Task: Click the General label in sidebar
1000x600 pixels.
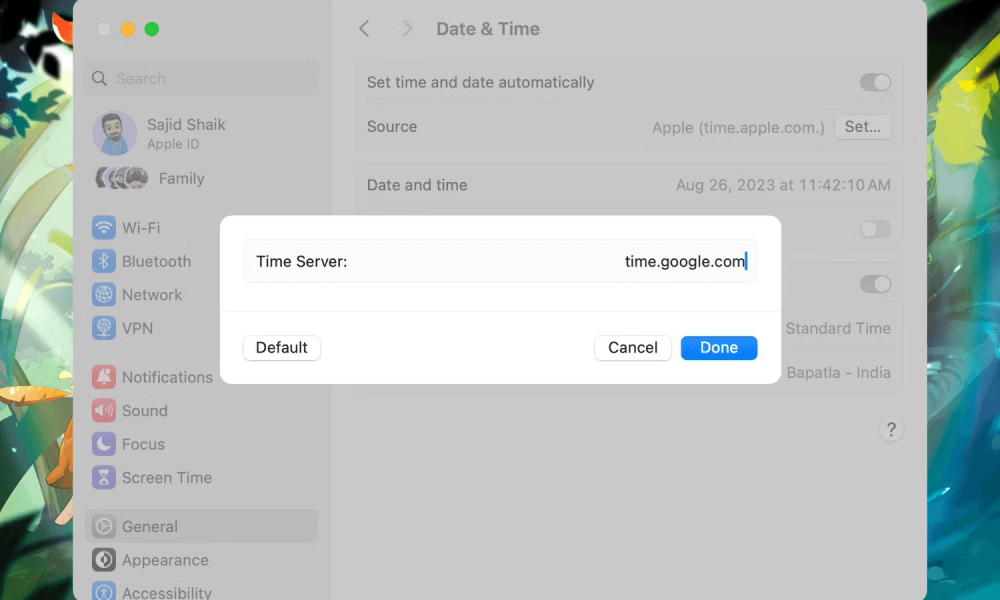Action: (150, 527)
